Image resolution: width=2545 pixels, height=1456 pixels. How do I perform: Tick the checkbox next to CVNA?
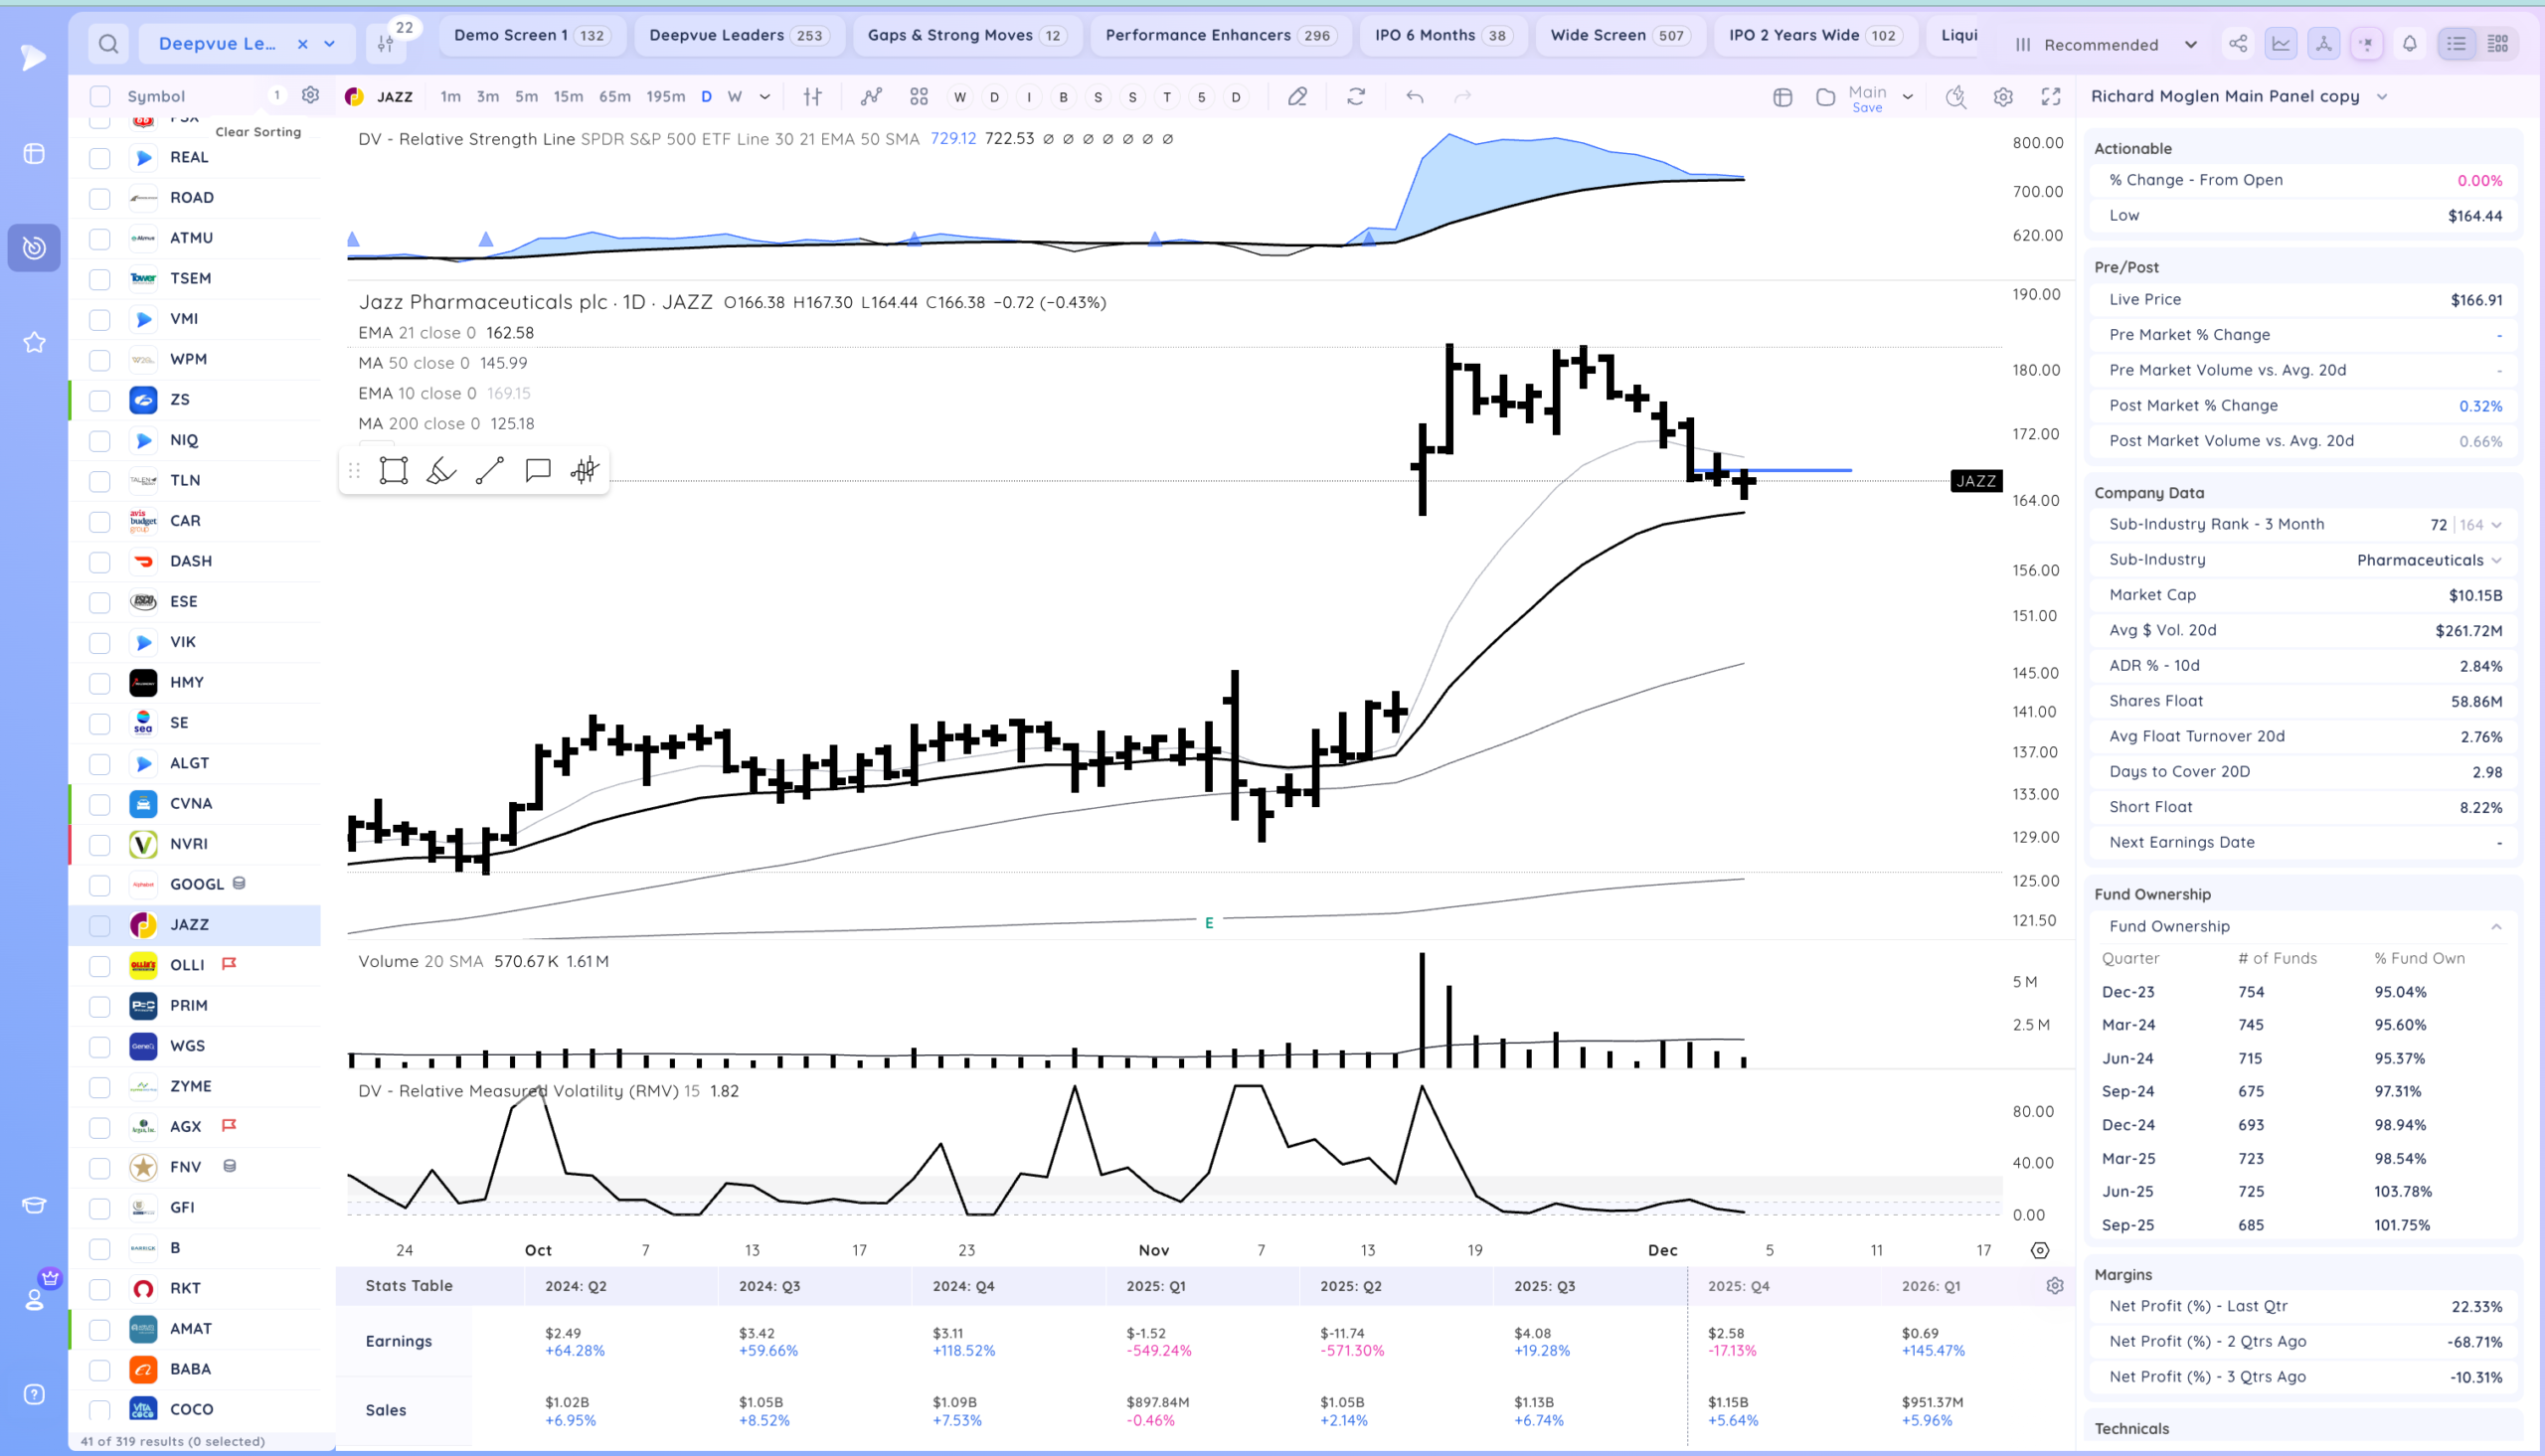100,804
